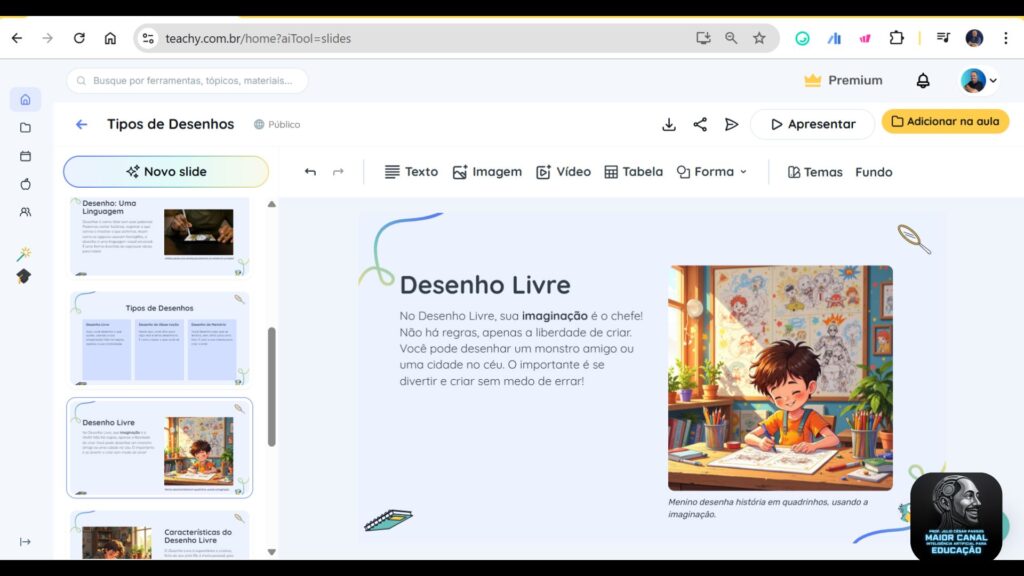Click the share icon in the top bar

(x=700, y=124)
